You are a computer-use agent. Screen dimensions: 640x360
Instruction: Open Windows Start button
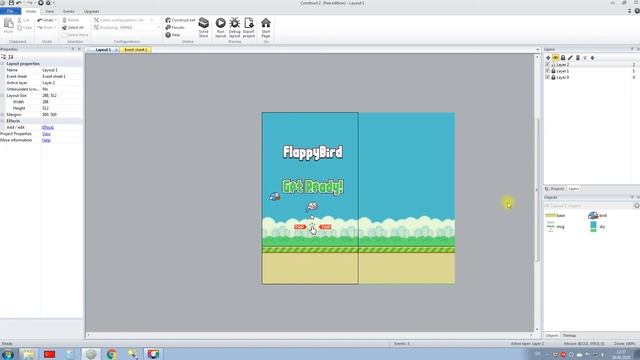7,354
